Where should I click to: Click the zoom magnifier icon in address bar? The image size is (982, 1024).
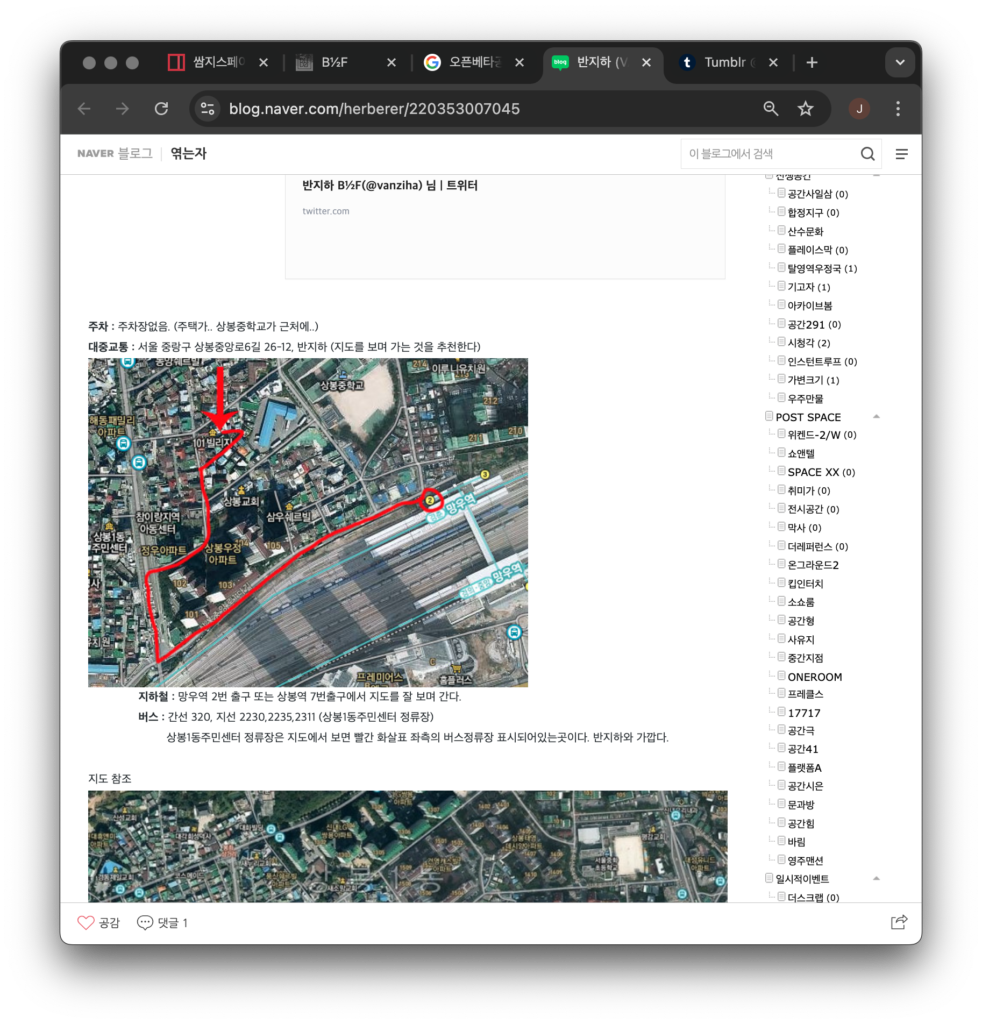[770, 109]
